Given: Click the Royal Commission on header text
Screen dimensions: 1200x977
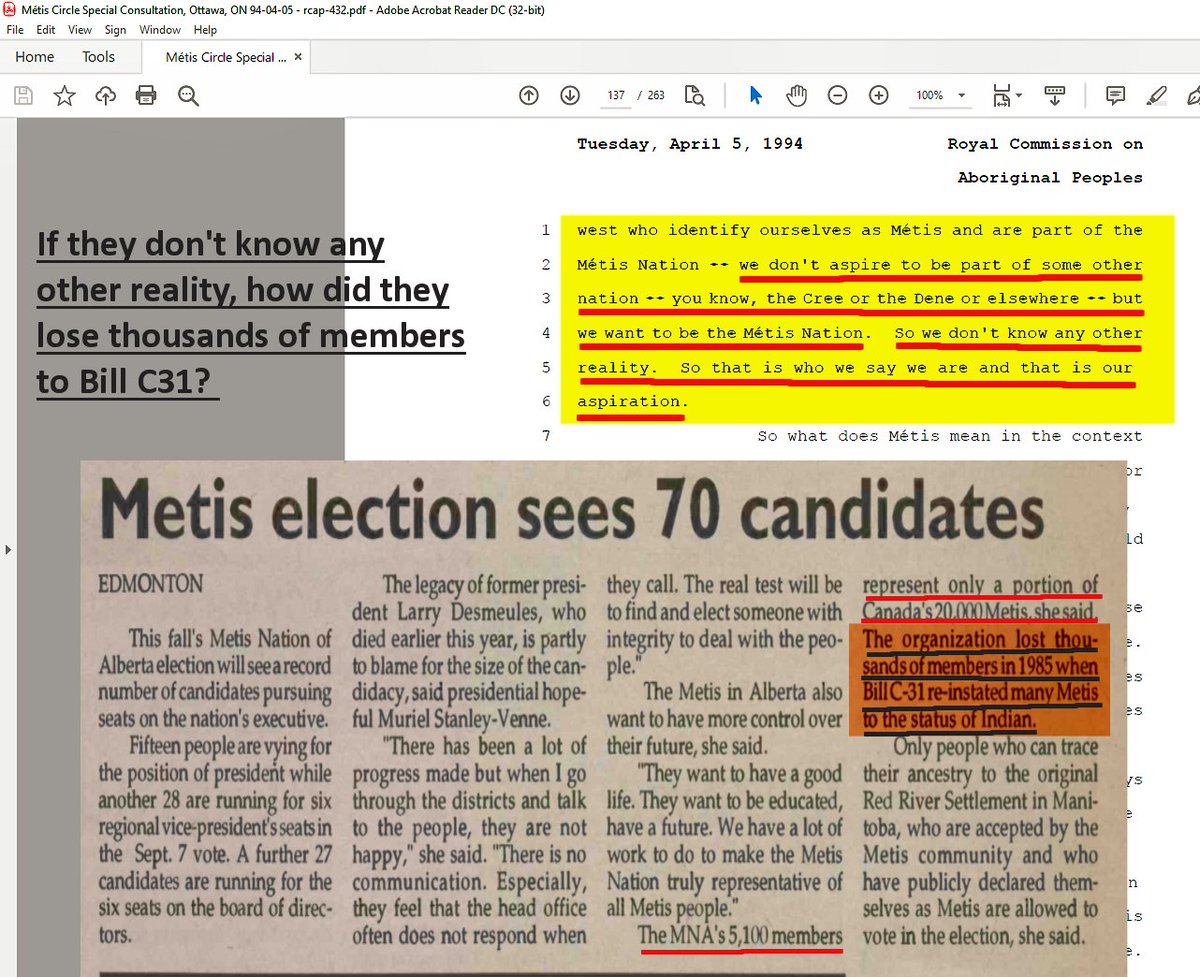Looking at the screenshot, I should [x=1045, y=144].
